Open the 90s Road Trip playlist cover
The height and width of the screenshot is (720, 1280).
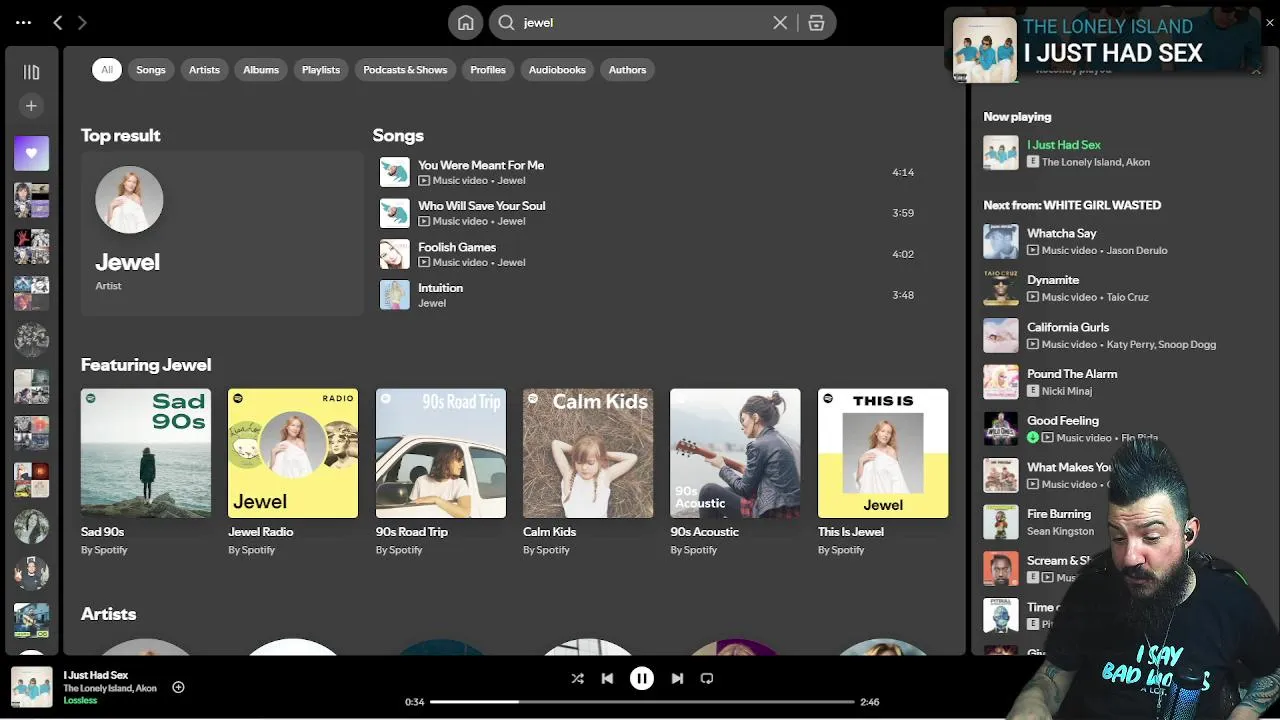pyautogui.click(x=441, y=453)
